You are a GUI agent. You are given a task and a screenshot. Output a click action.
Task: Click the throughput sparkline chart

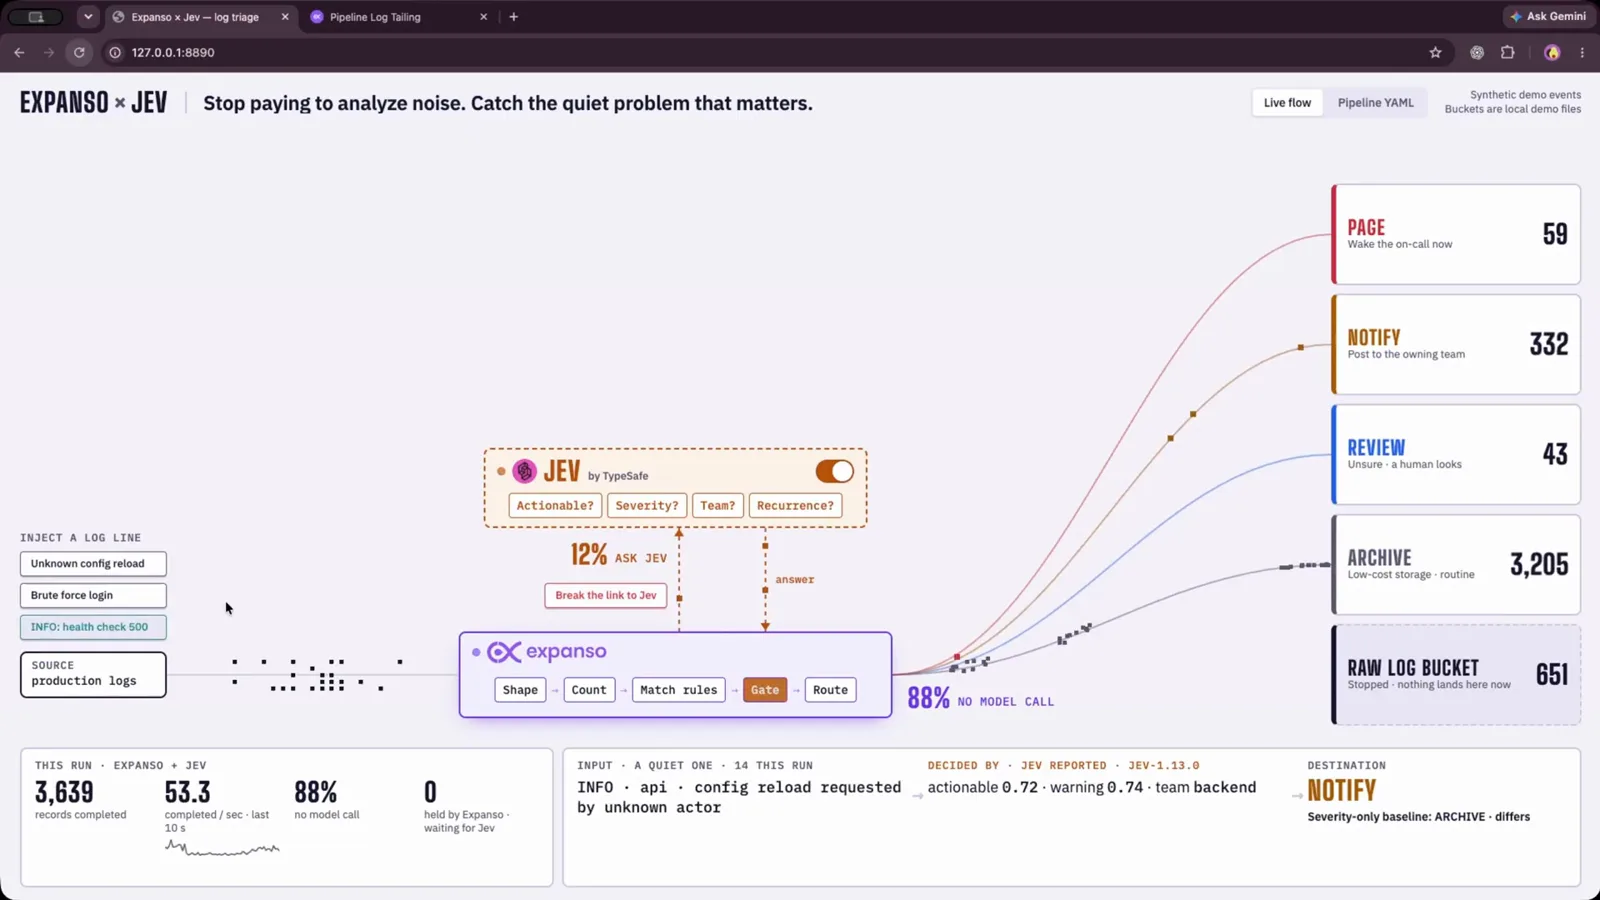point(222,848)
